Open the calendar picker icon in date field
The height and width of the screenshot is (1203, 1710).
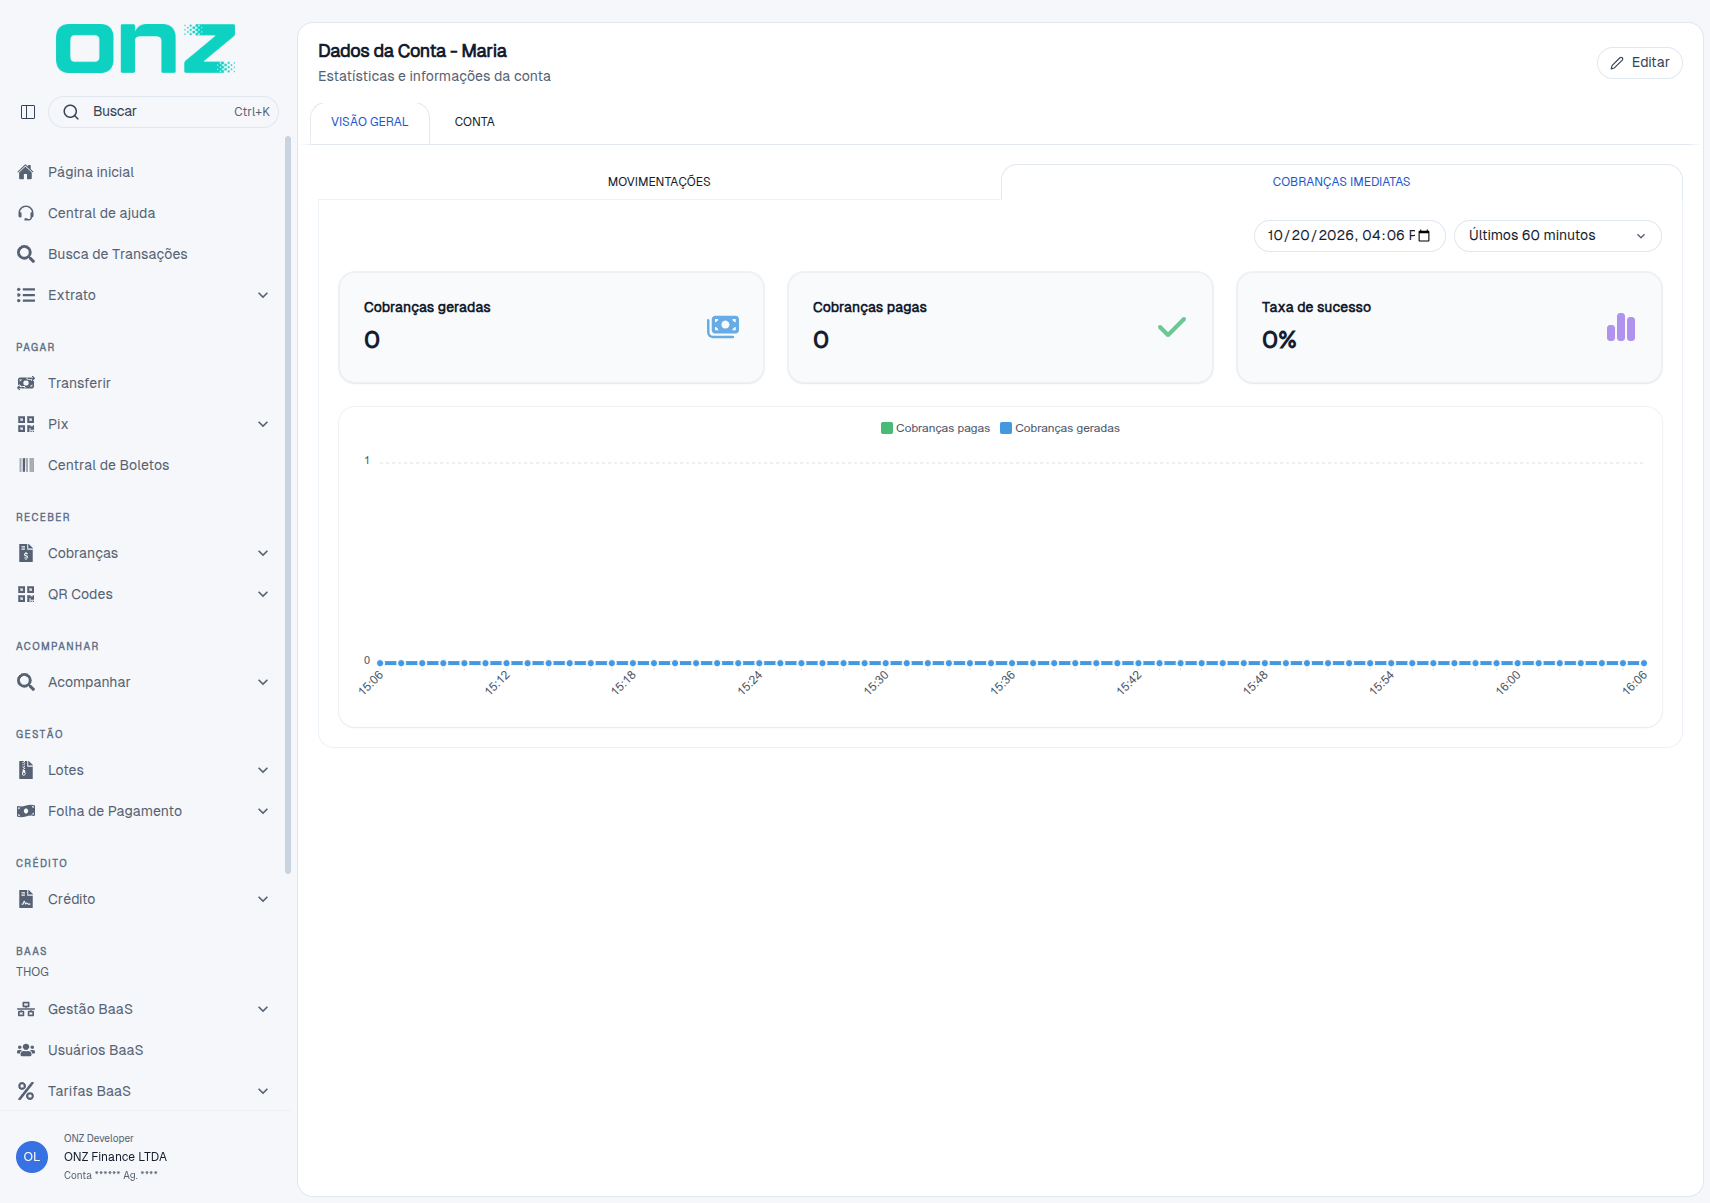pyautogui.click(x=1424, y=236)
